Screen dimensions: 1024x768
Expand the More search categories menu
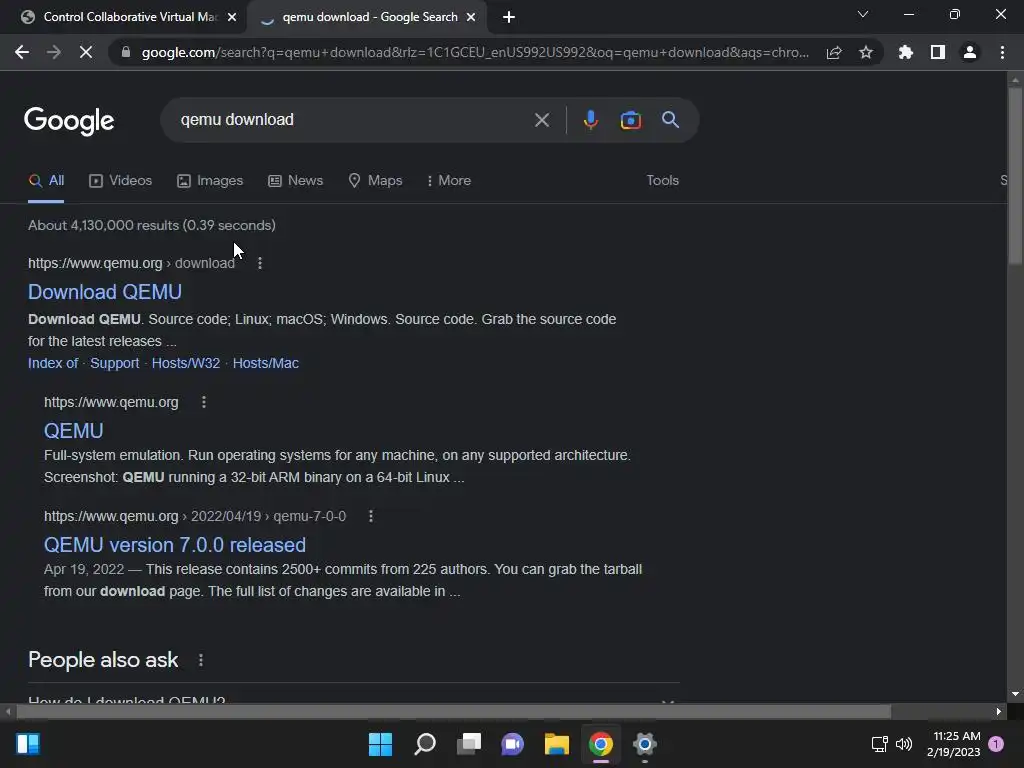point(449,181)
